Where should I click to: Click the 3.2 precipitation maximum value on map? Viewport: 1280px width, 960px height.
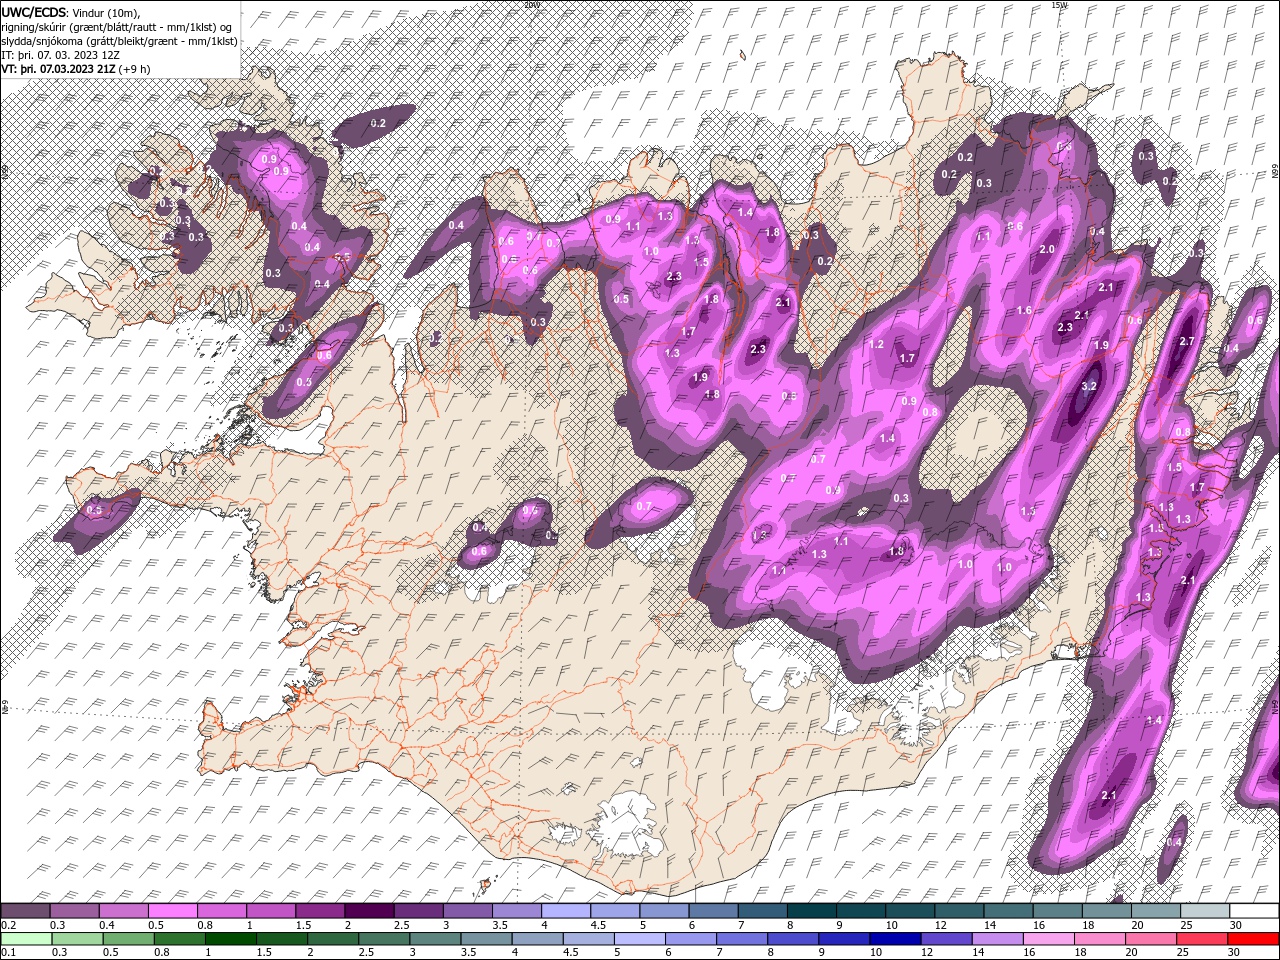[x=1089, y=386]
